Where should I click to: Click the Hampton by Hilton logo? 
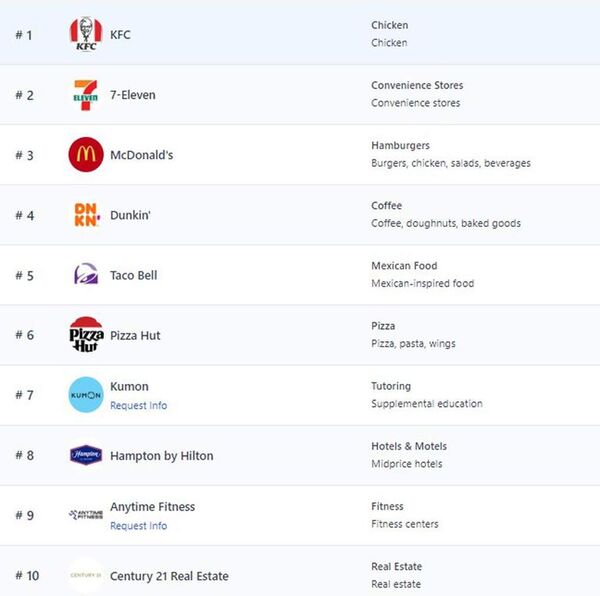click(86, 454)
